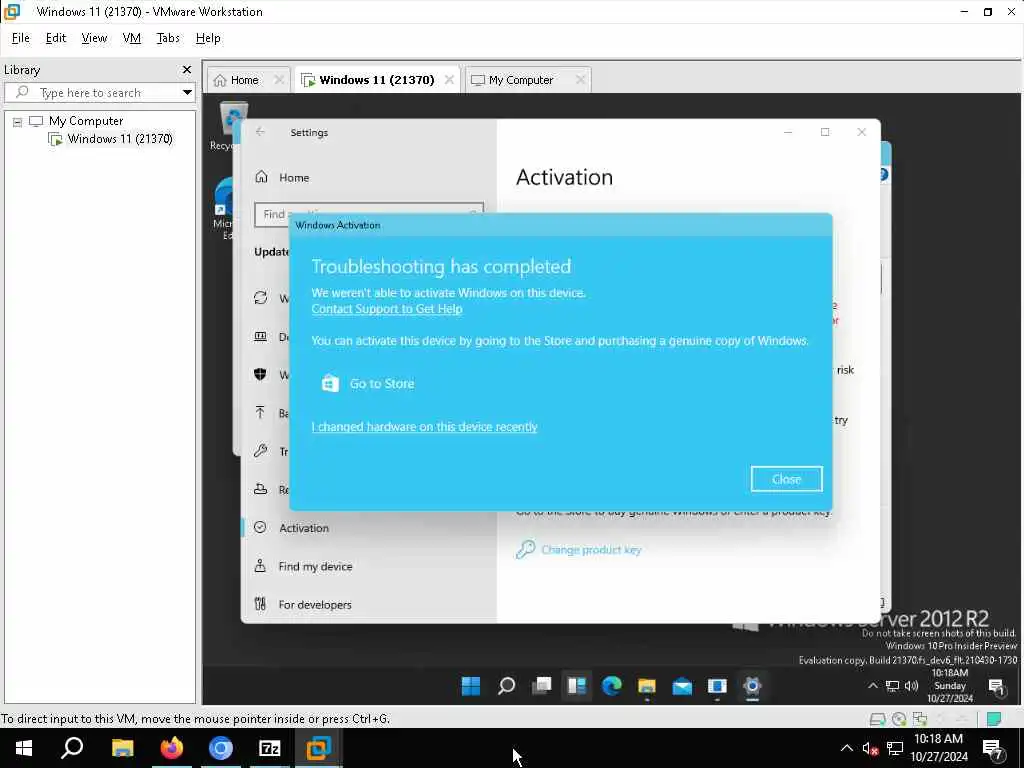Open the Windows 11 Start button in VM

click(471, 686)
